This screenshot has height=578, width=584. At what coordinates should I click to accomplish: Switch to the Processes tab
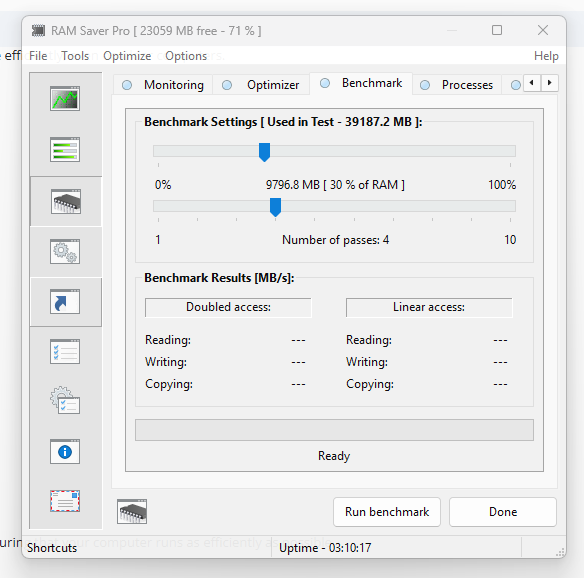coord(457,85)
